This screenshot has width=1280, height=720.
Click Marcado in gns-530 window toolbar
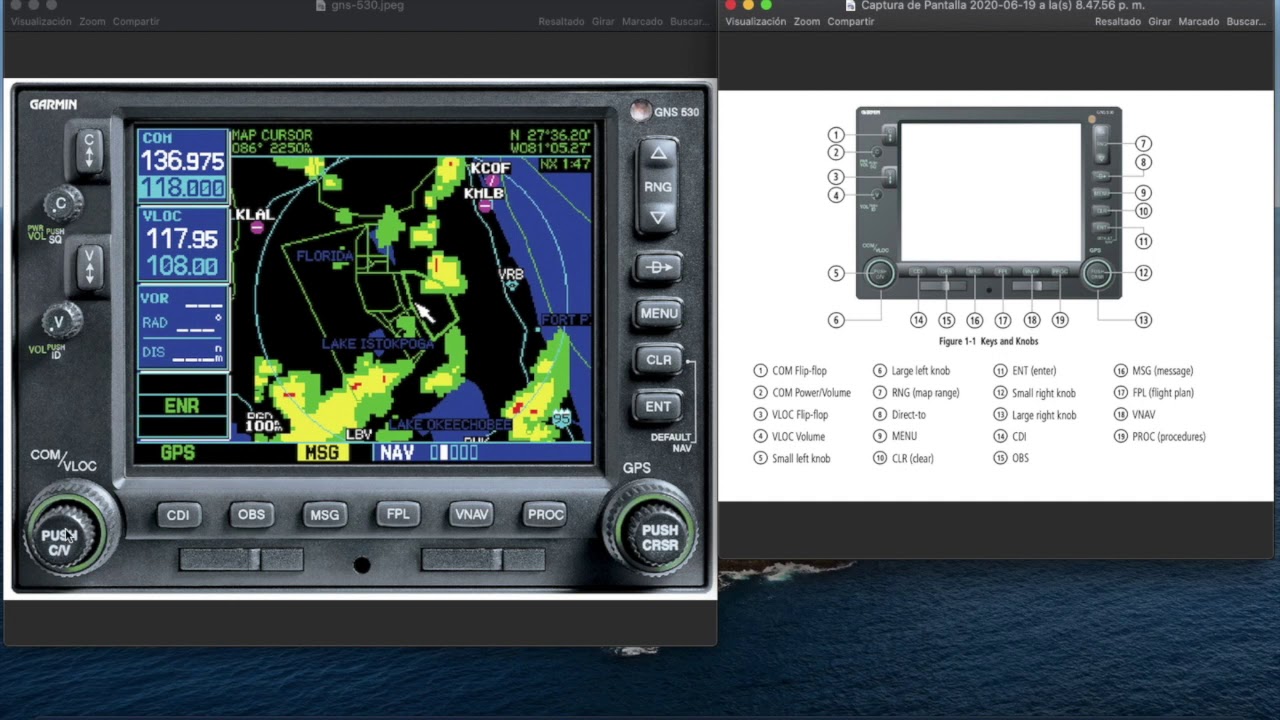click(x=642, y=21)
